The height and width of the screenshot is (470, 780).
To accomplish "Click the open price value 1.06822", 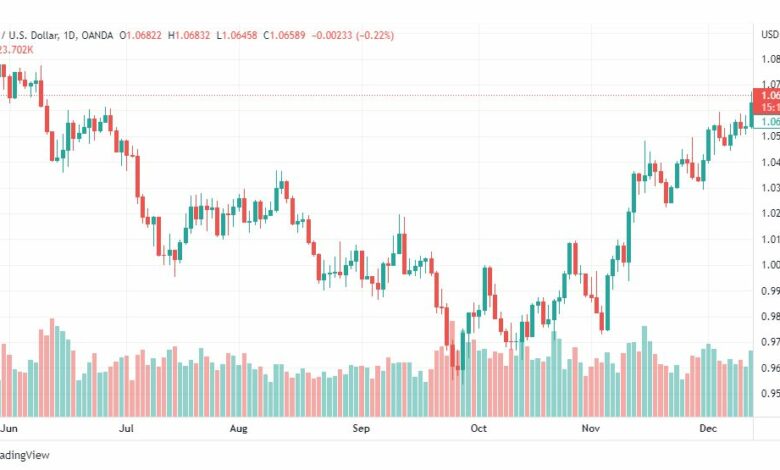I will click(x=144, y=35).
